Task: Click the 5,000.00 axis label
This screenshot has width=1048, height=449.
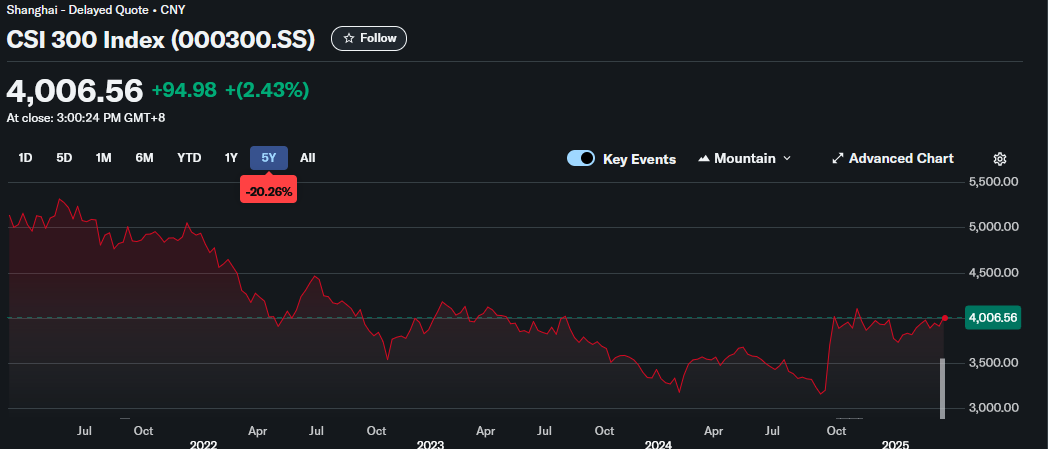Action: [994, 227]
